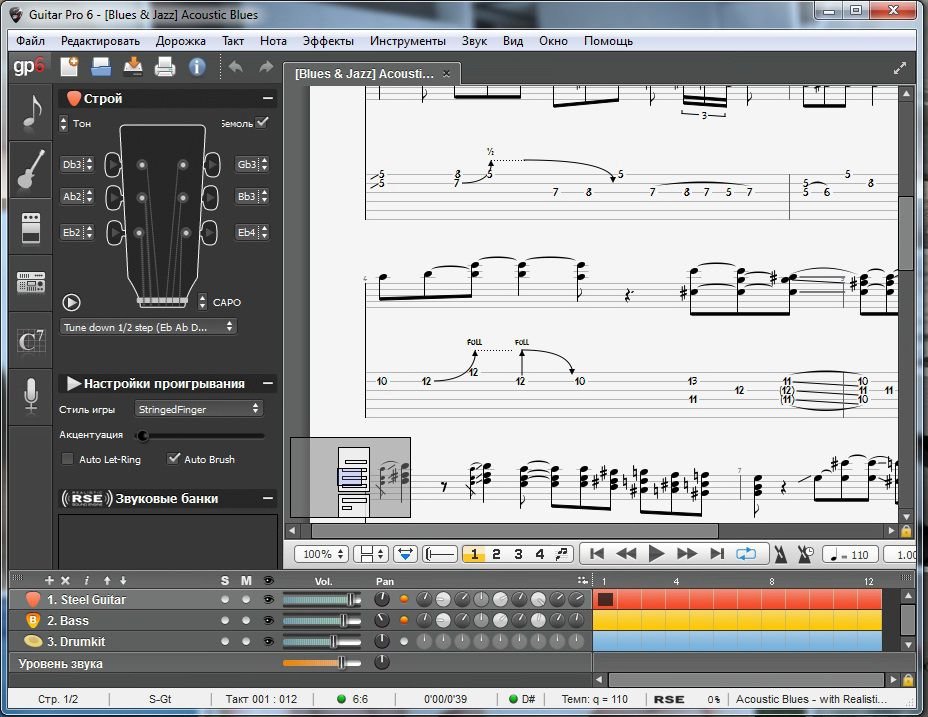Collapse the Настройки проигрывания panel
This screenshot has height=717, width=928.
[268, 384]
